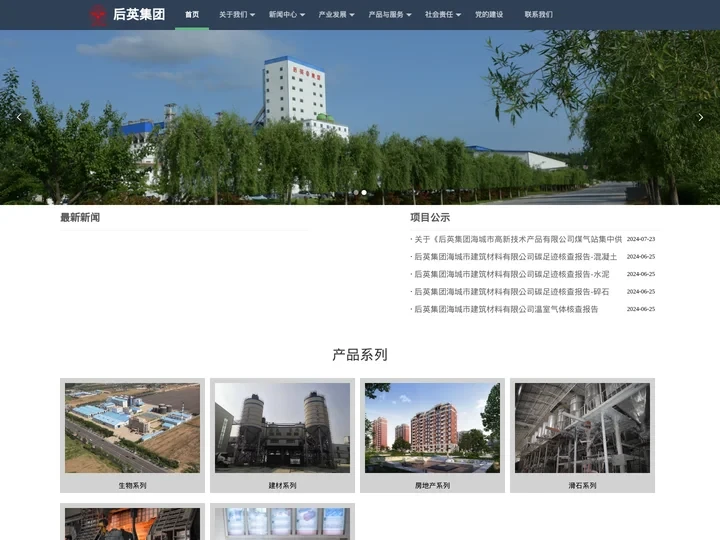The height and width of the screenshot is (540, 720).
Task: Expand the 关于我们 dropdown menu
Action: coord(237,15)
